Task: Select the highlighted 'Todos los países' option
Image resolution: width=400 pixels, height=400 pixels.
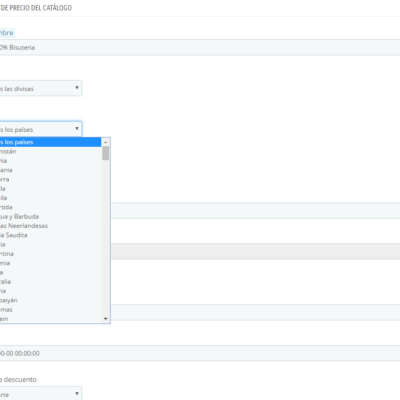Action: click(51, 142)
